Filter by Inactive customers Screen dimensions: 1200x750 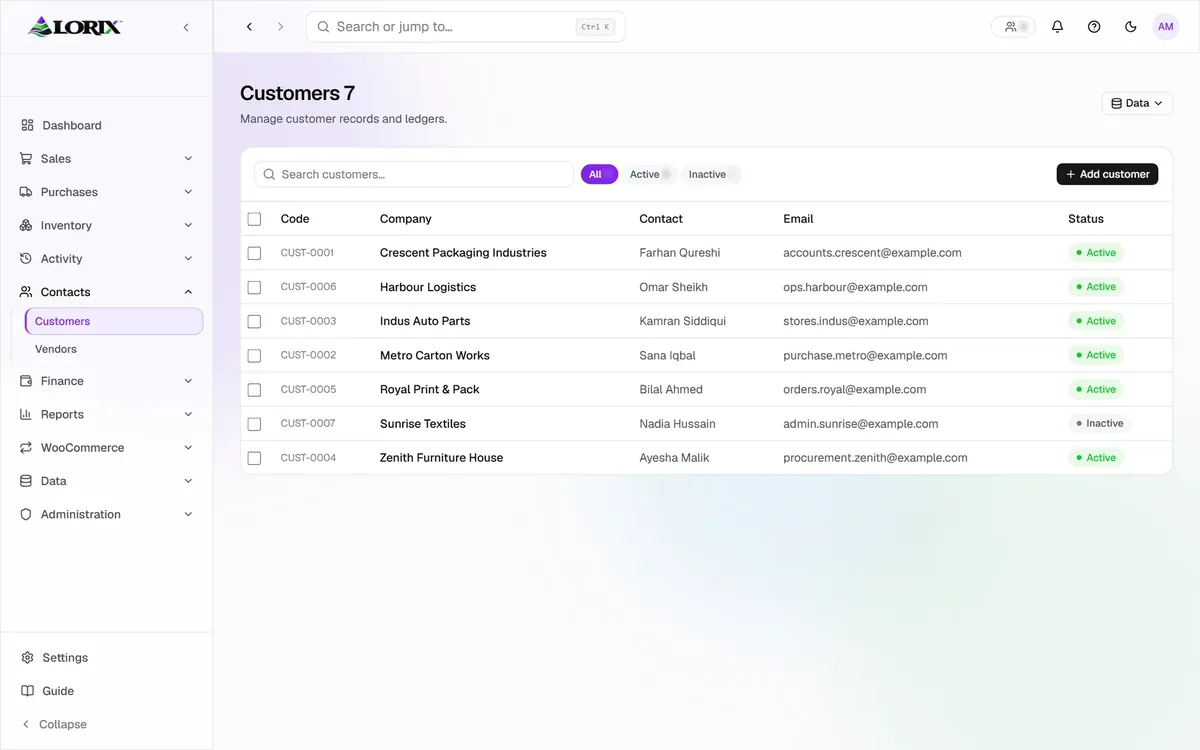point(711,174)
